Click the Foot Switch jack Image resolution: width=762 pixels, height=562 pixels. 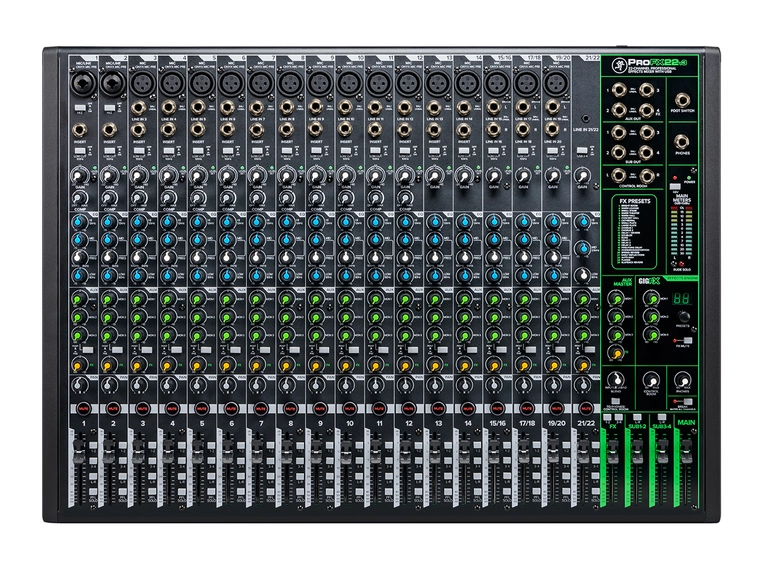click(682, 101)
